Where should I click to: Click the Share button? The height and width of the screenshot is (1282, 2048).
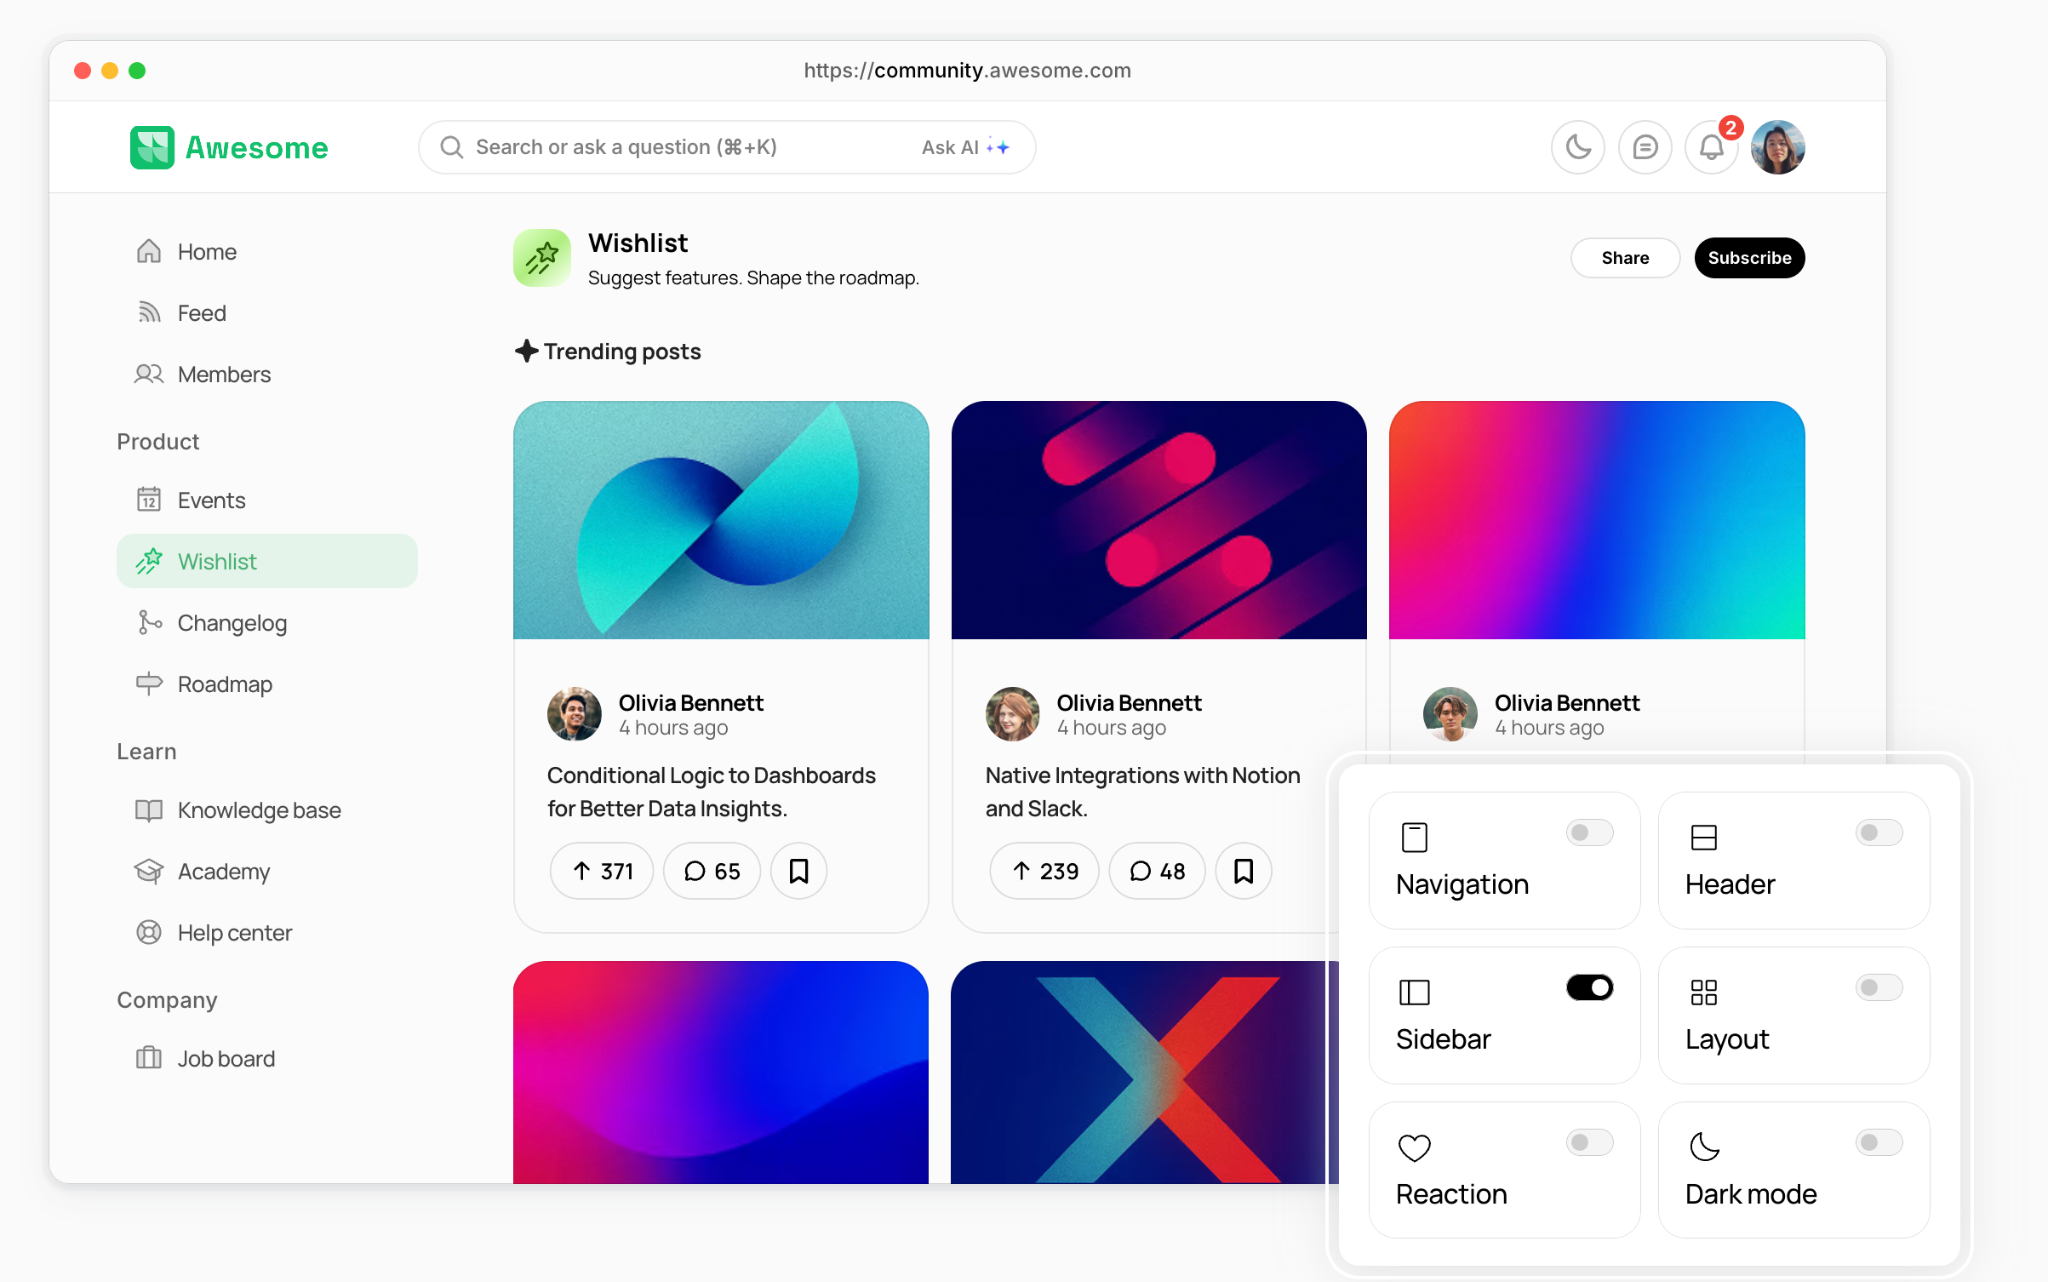[x=1625, y=258]
